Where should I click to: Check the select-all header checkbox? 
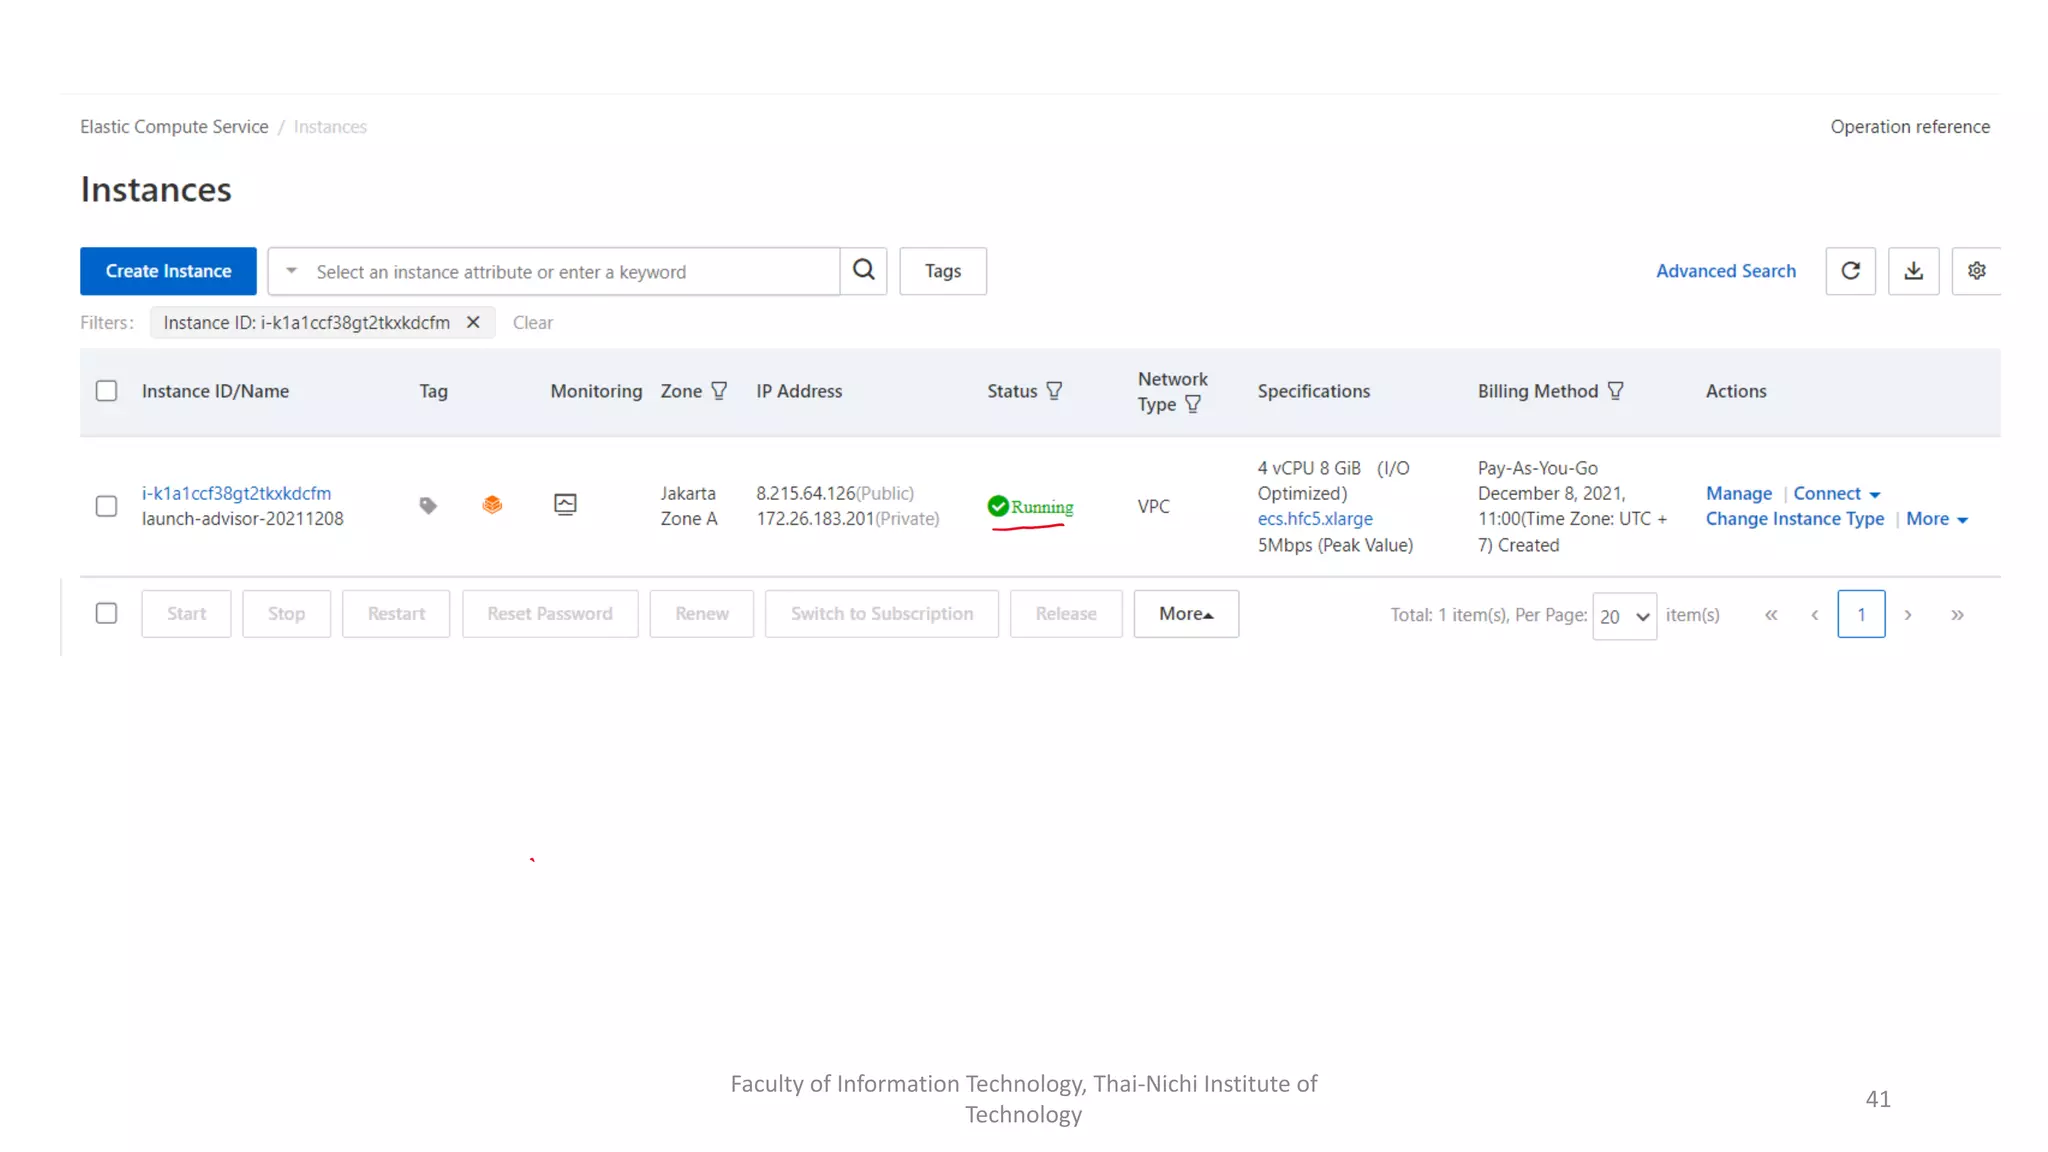click(106, 391)
